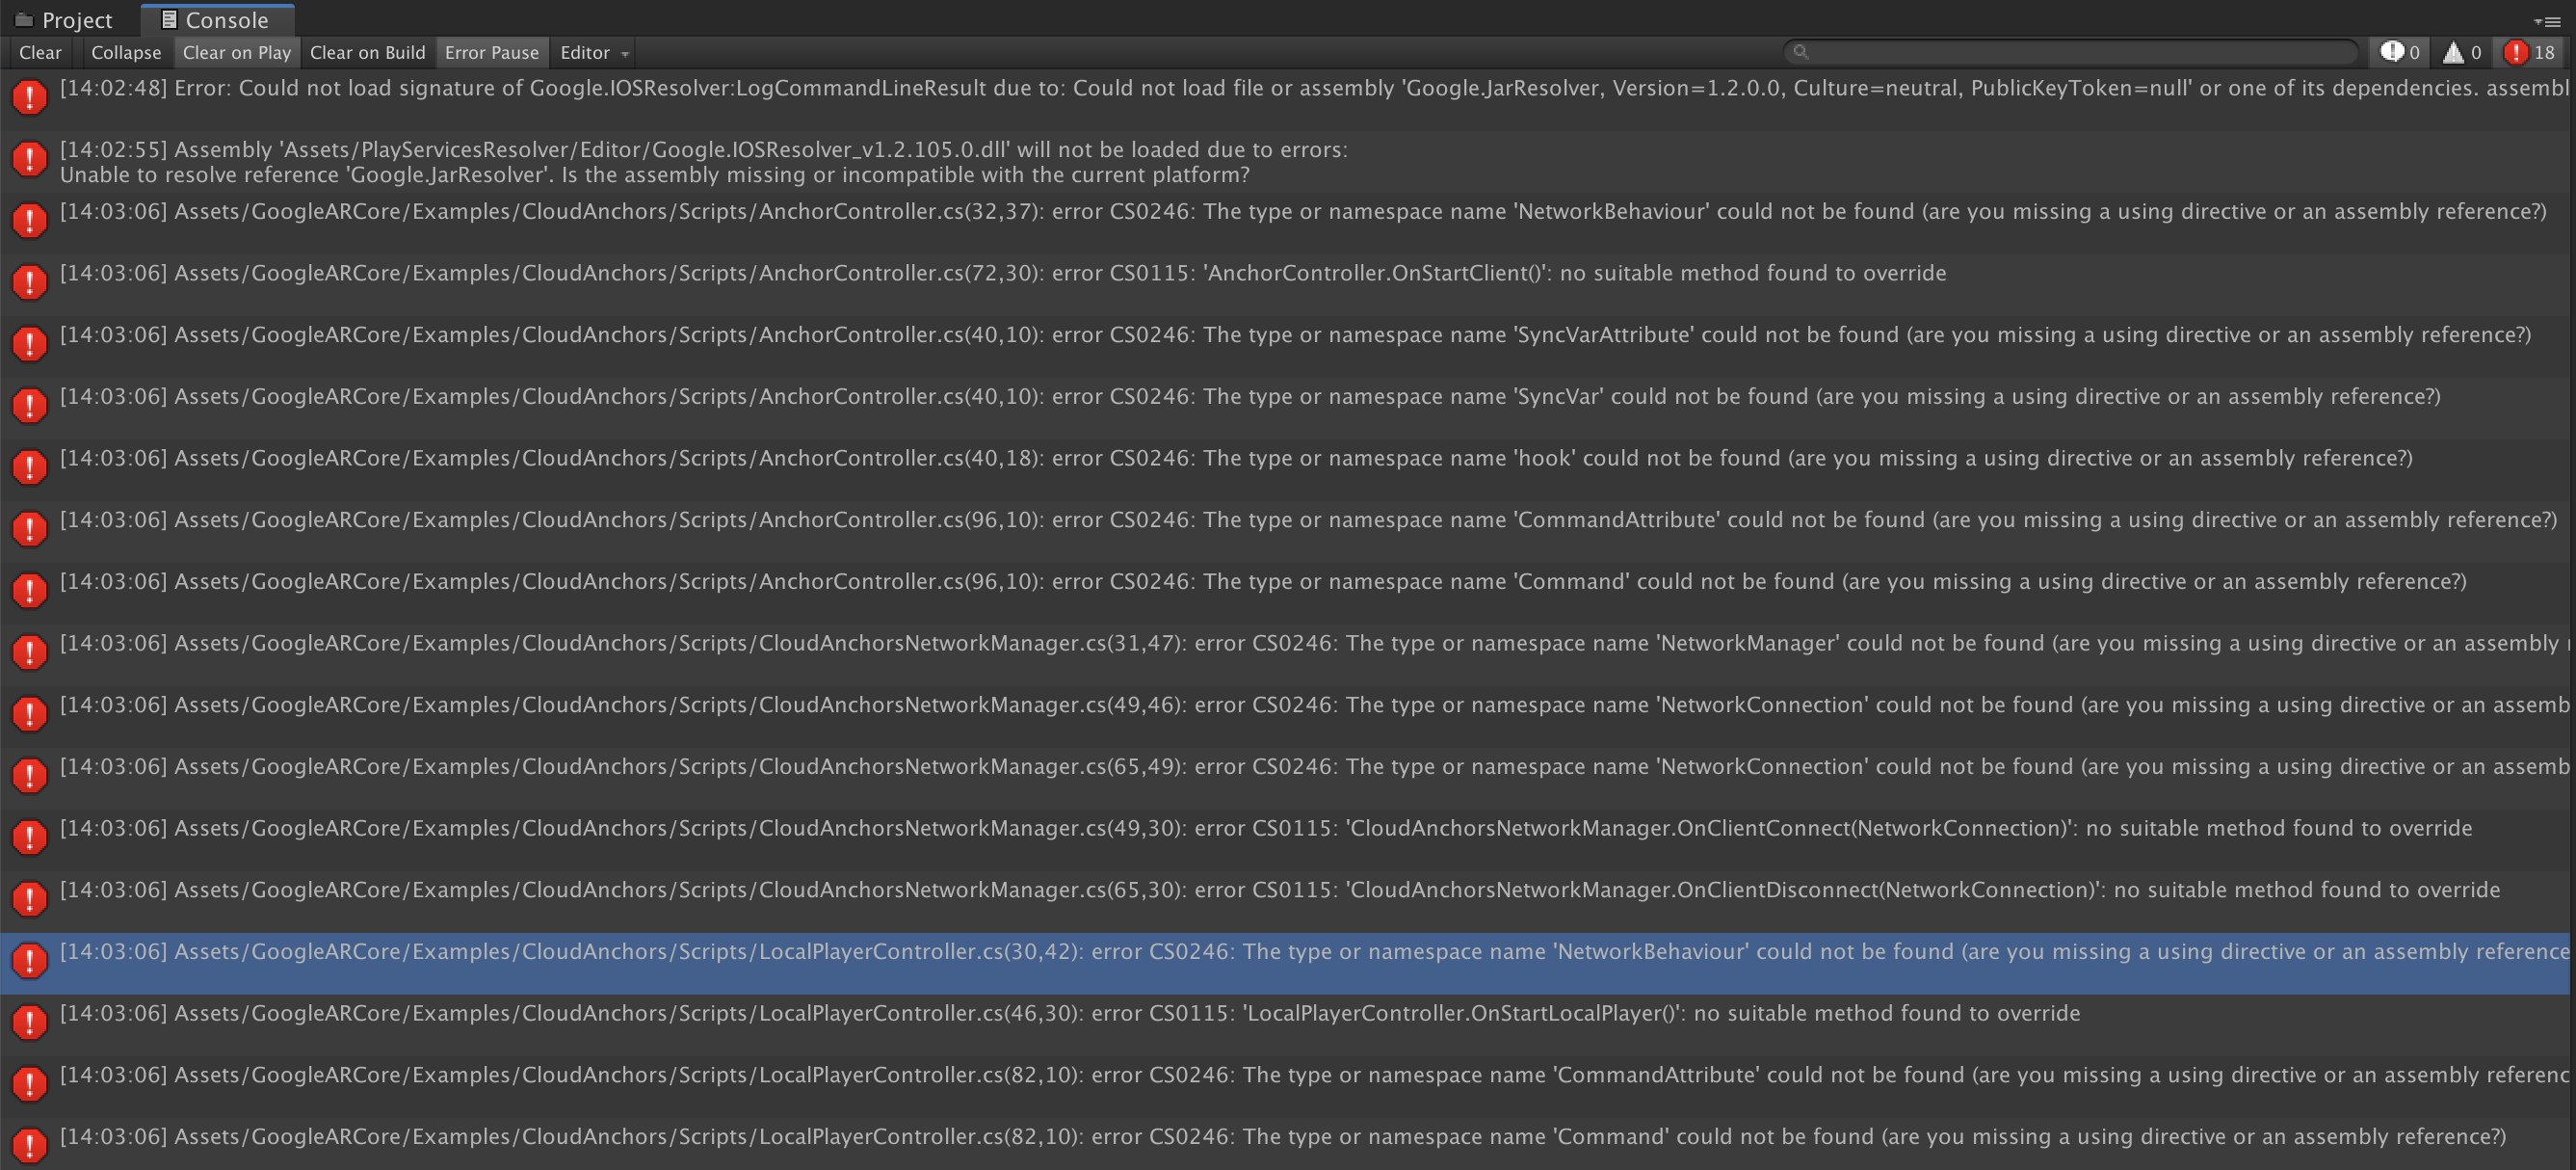2576x1170 pixels.
Task: Toggle the warning count filter icon
Action: click(x=2461, y=52)
